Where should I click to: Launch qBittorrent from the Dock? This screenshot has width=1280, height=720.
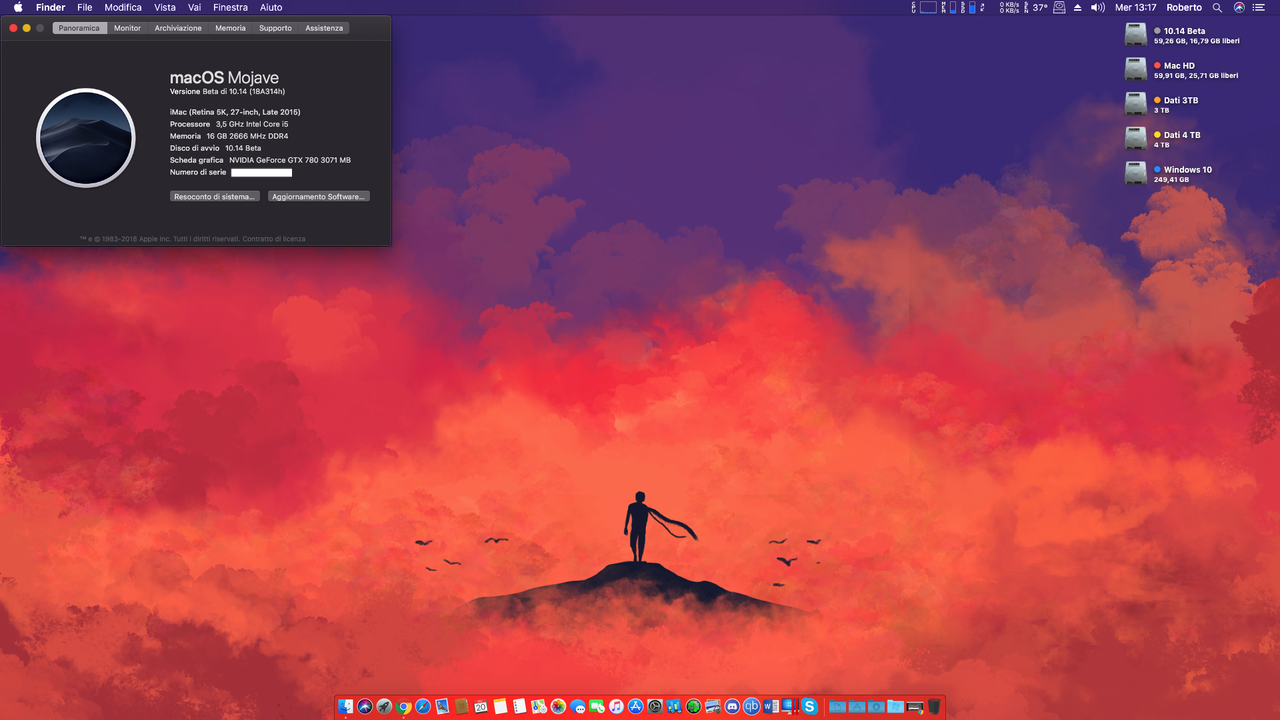751,706
